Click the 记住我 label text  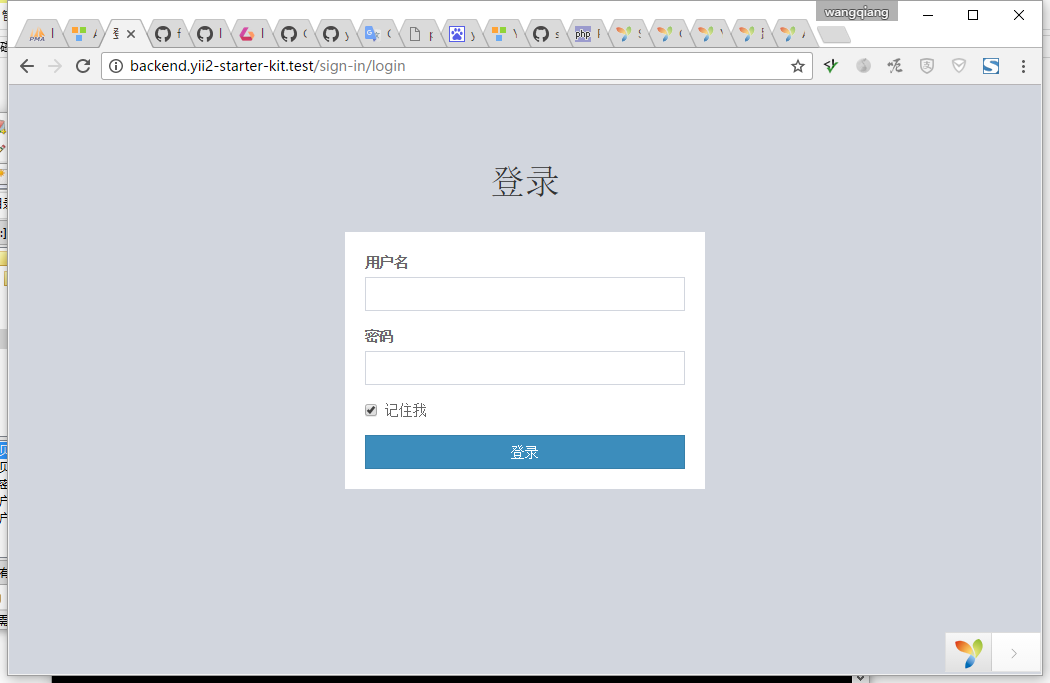tap(405, 410)
